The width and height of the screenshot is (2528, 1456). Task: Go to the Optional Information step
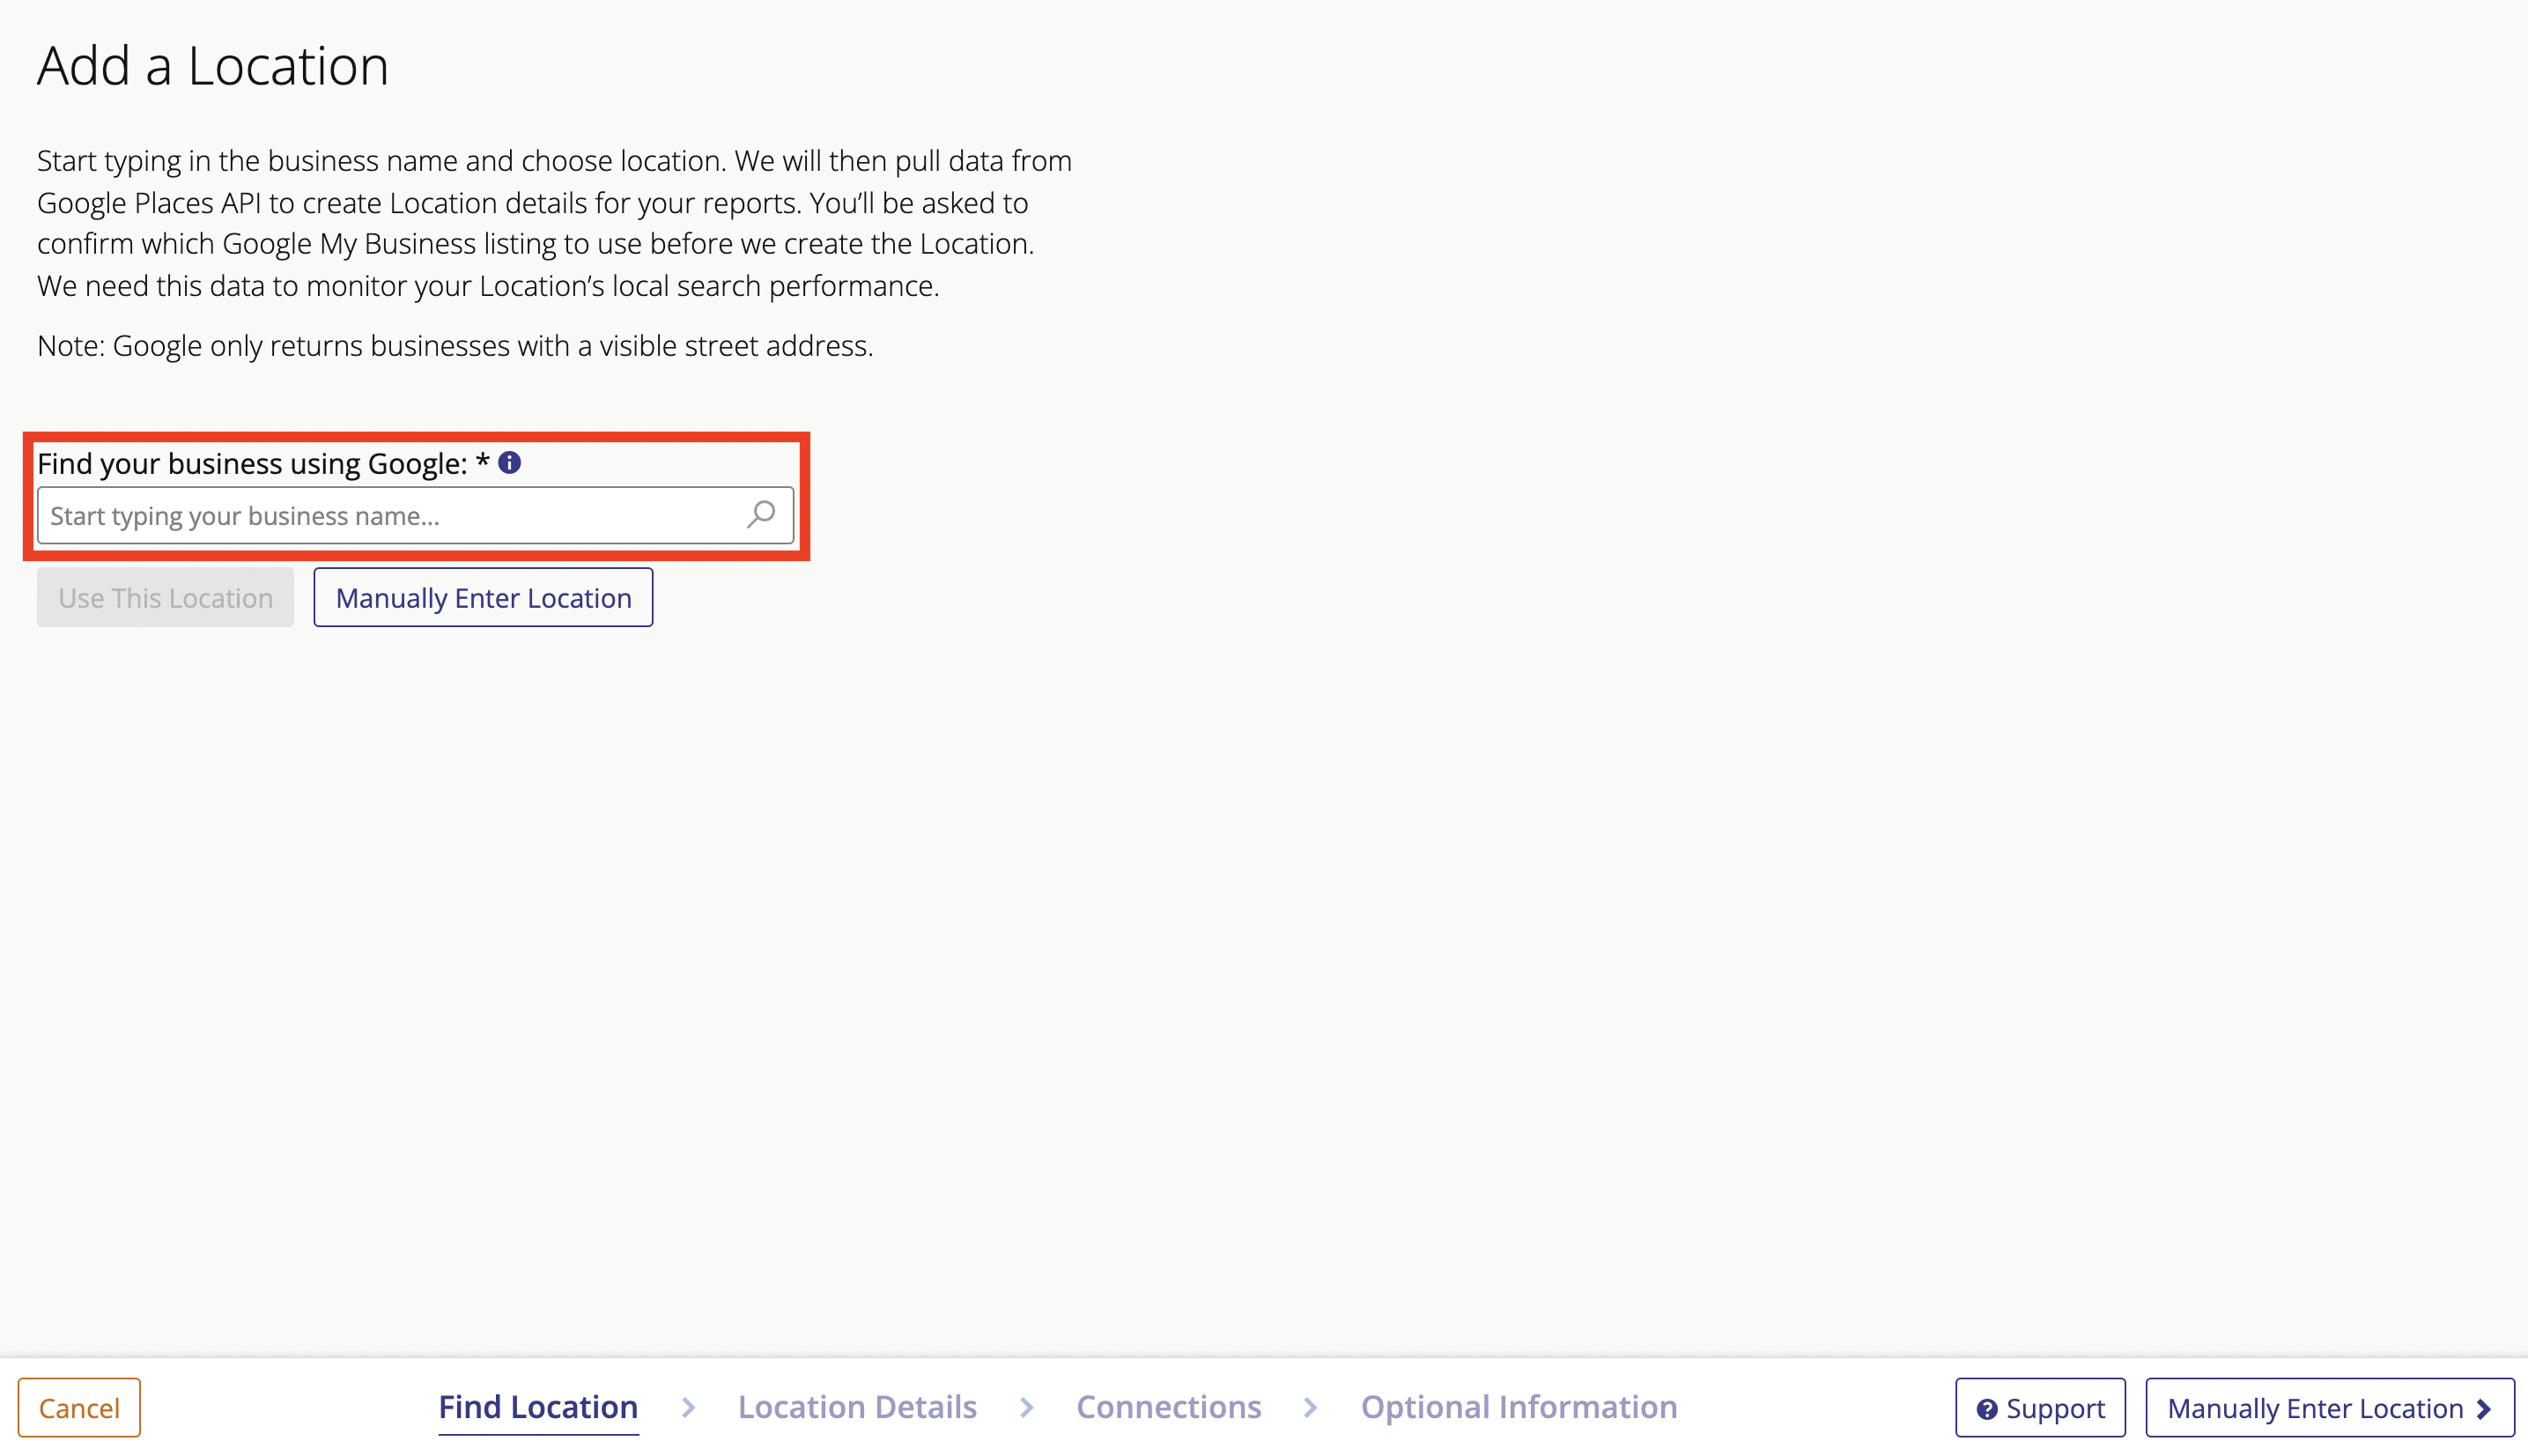(1519, 1407)
